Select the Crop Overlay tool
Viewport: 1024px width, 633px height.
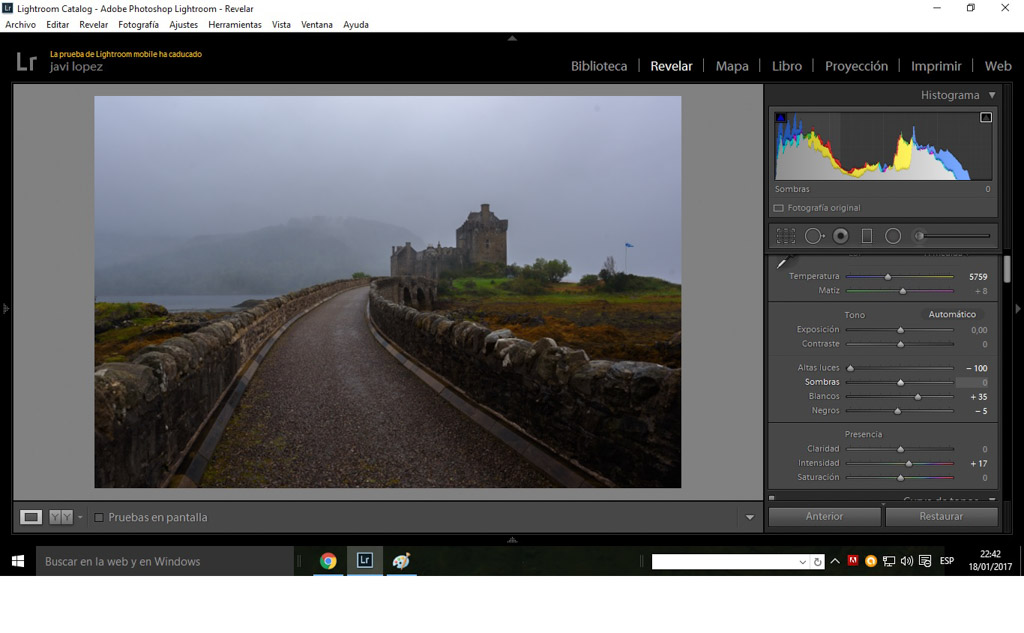point(786,236)
